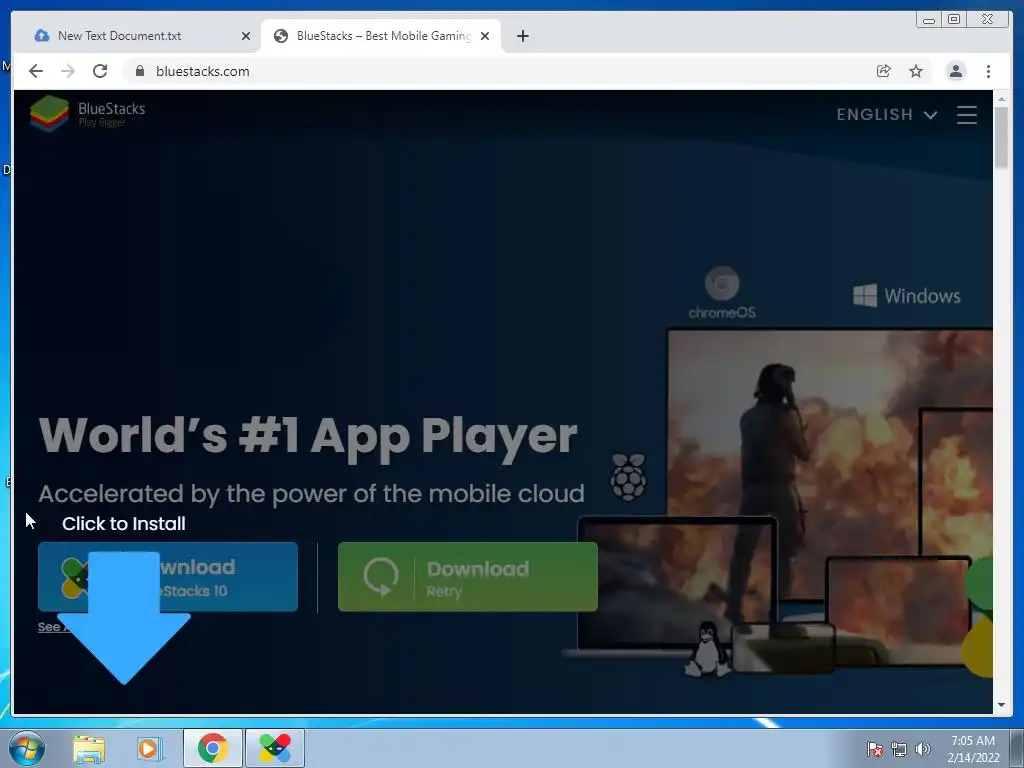This screenshot has height=768, width=1024.
Task: View site info via the lock icon
Action: pyautogui.click(x=140, y=71)
